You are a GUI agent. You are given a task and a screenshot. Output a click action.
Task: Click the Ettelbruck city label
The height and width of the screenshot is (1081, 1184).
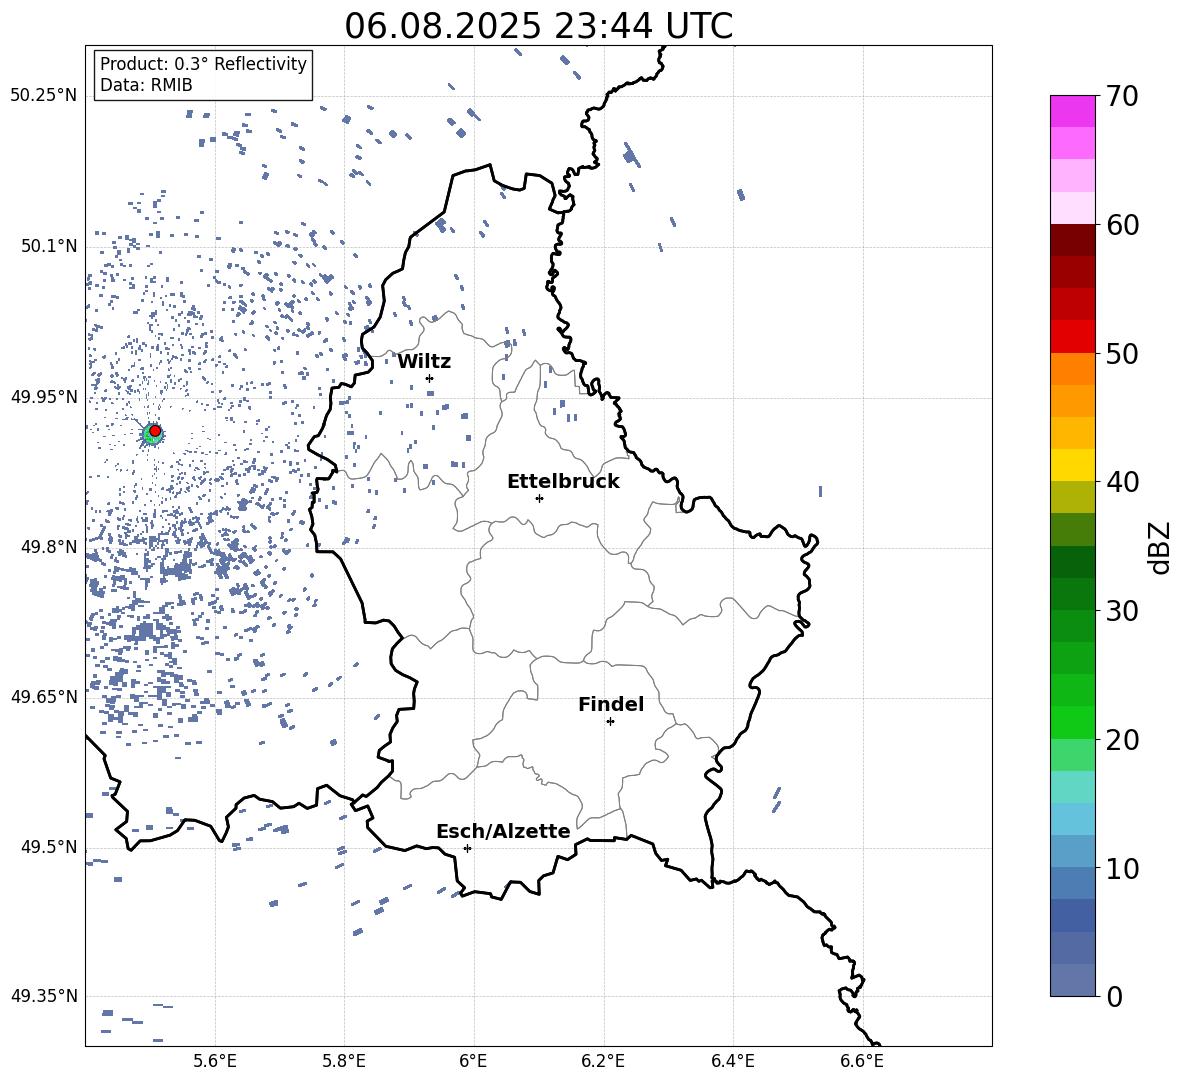(x=563, y=482)
